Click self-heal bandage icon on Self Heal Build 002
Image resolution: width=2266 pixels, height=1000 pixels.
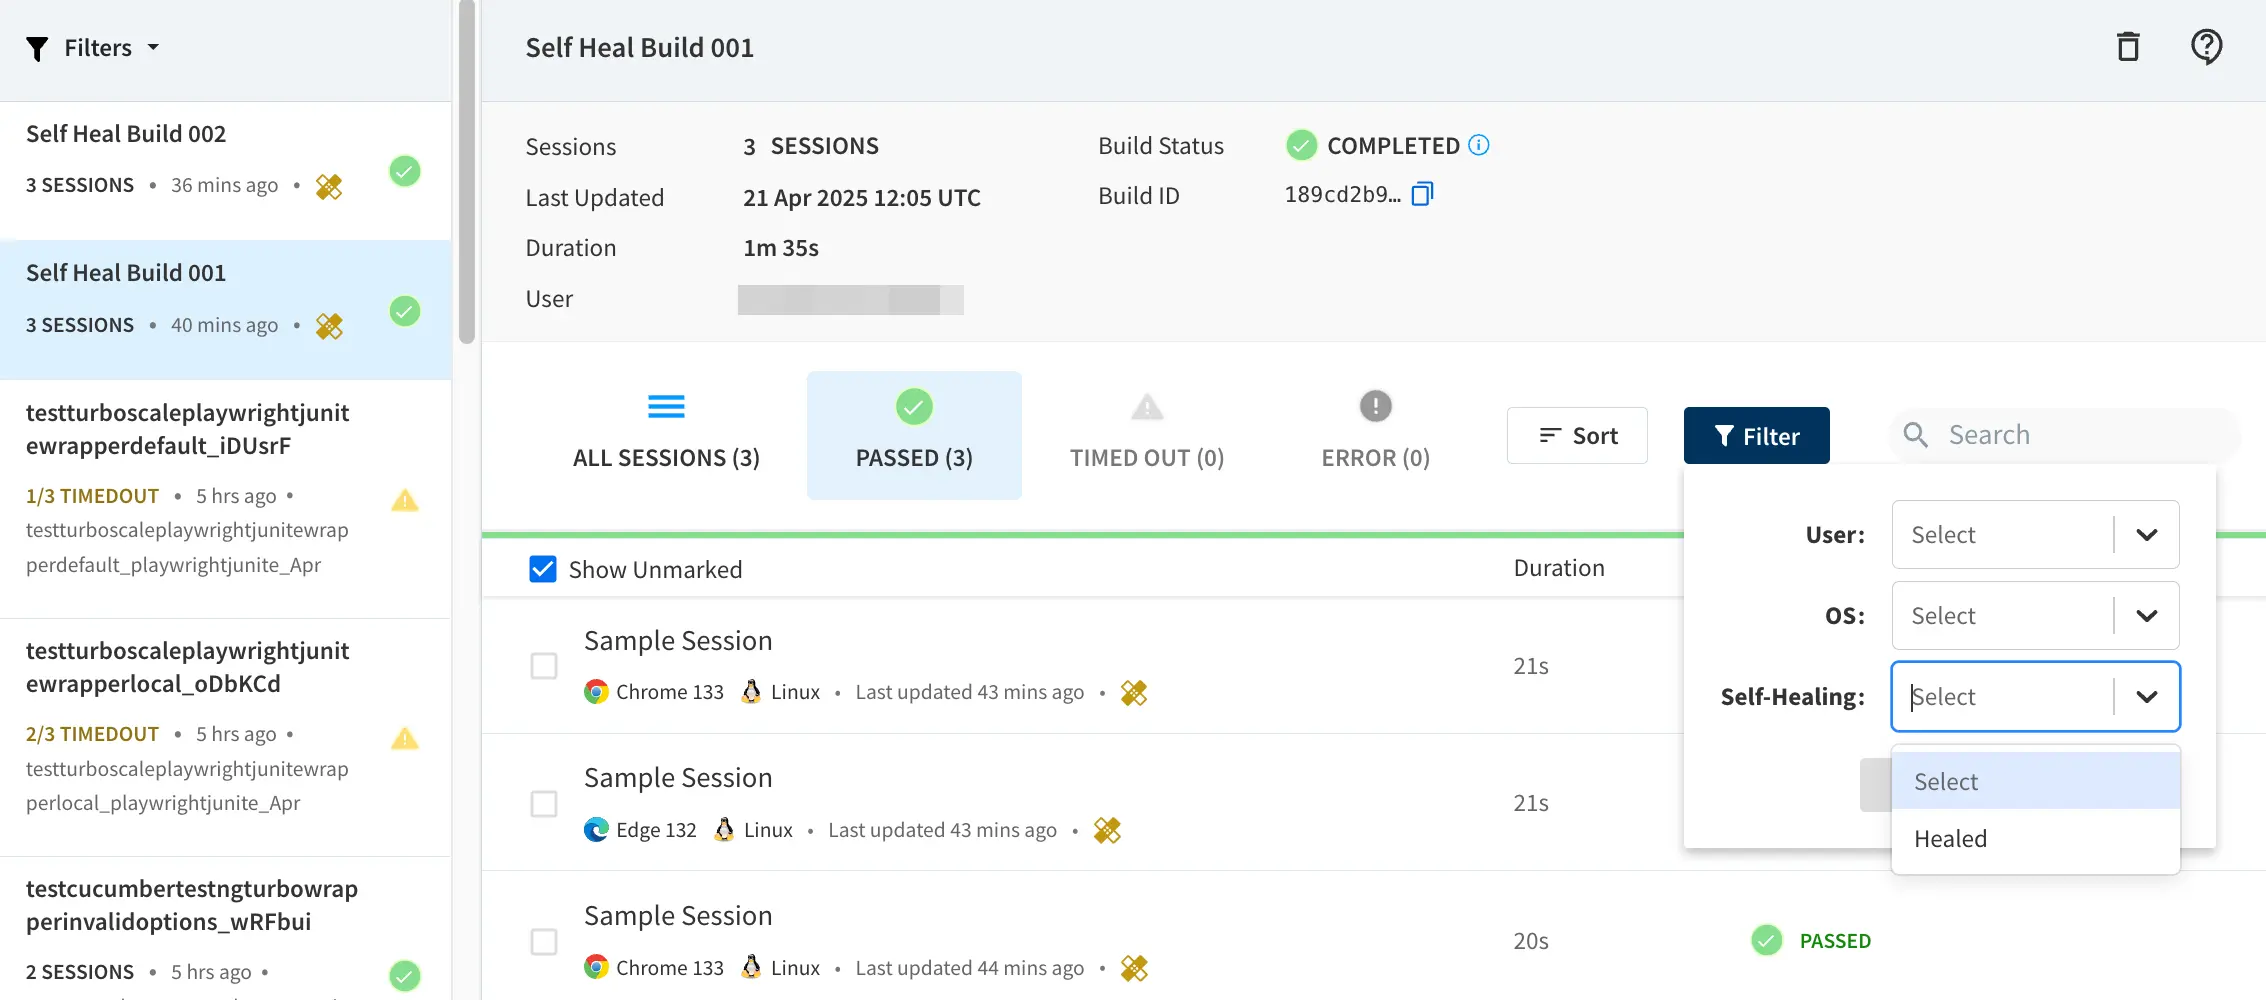tap(329, 187)
